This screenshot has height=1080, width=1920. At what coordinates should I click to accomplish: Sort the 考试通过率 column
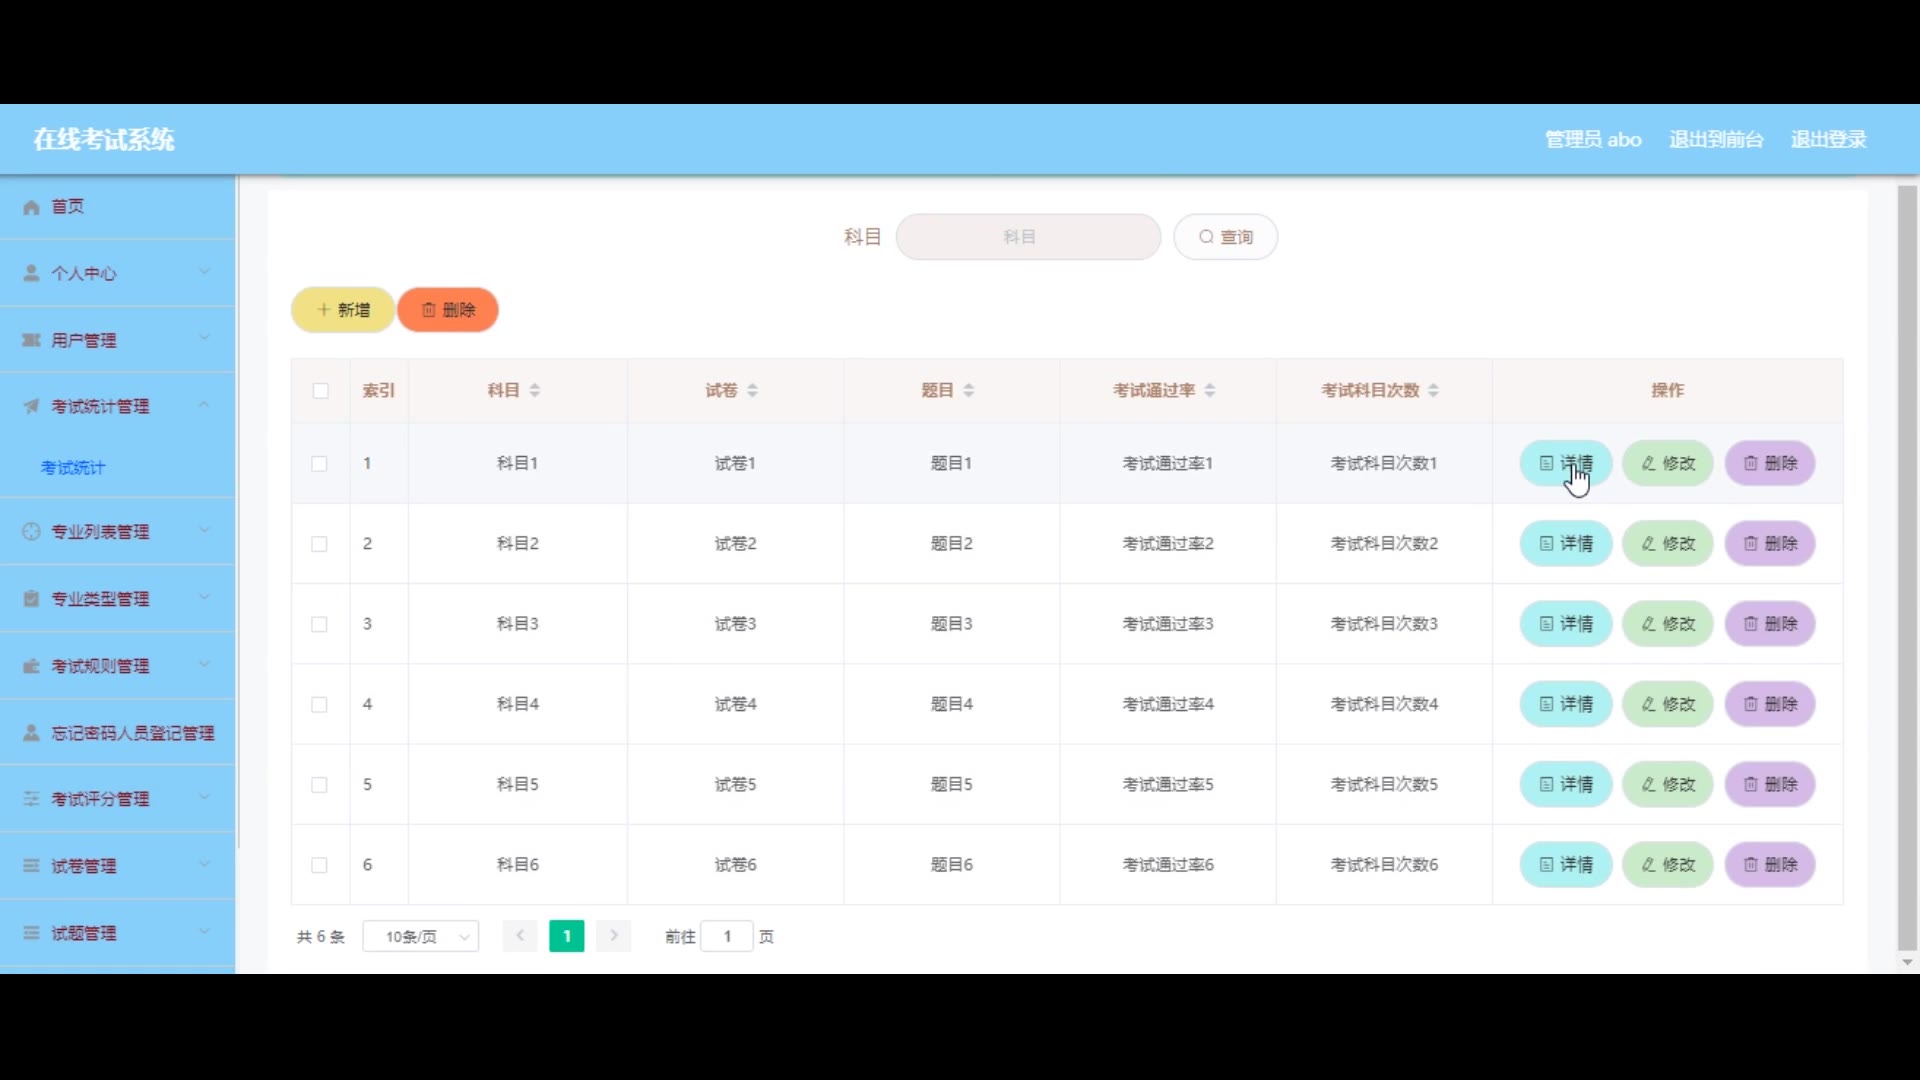click(x=1210, y=390)
